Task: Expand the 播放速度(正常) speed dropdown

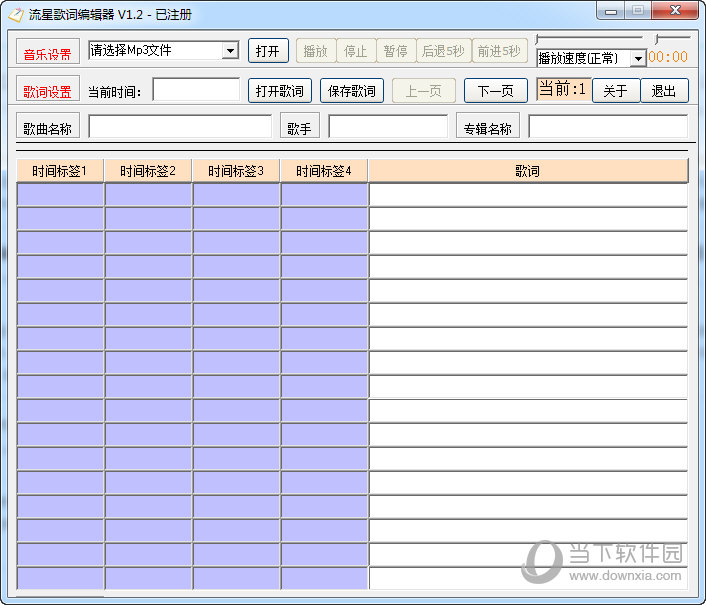Action: 638,59
